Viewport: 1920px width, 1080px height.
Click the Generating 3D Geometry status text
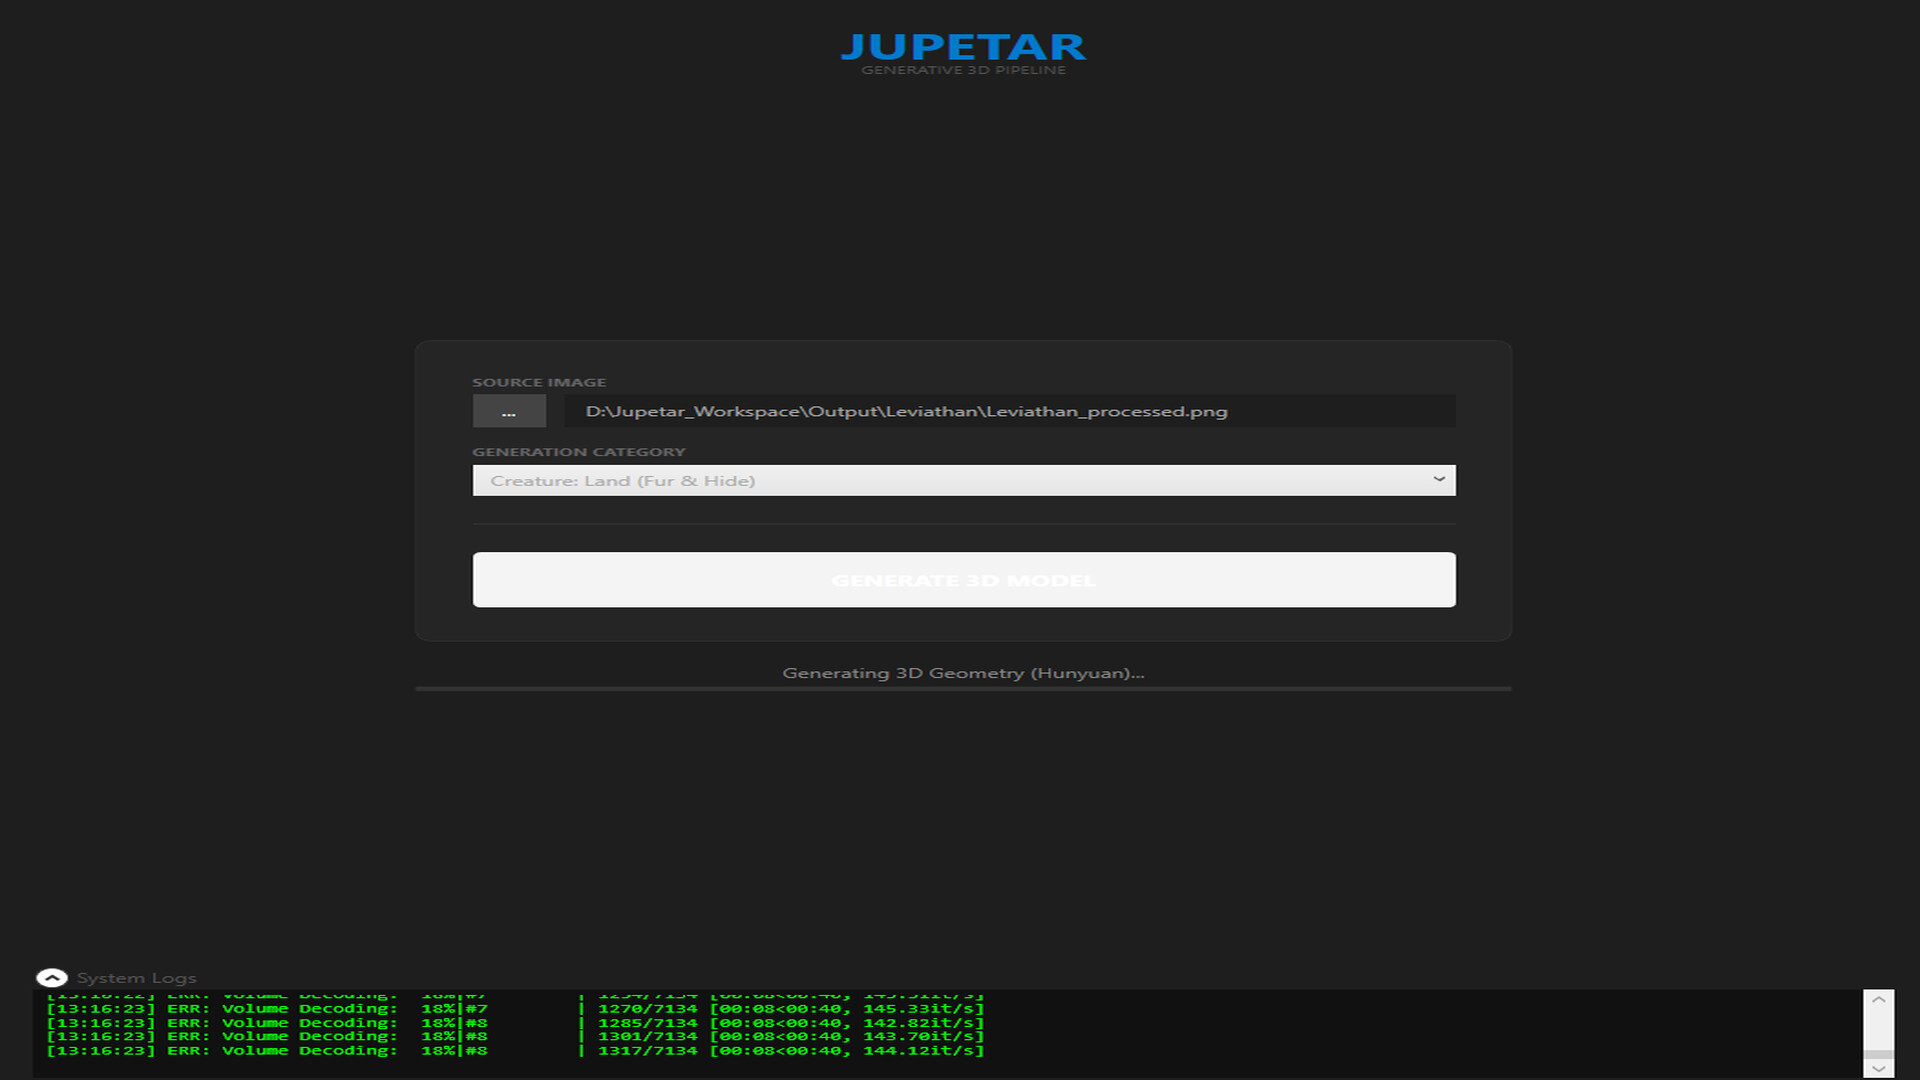point(963,673)
